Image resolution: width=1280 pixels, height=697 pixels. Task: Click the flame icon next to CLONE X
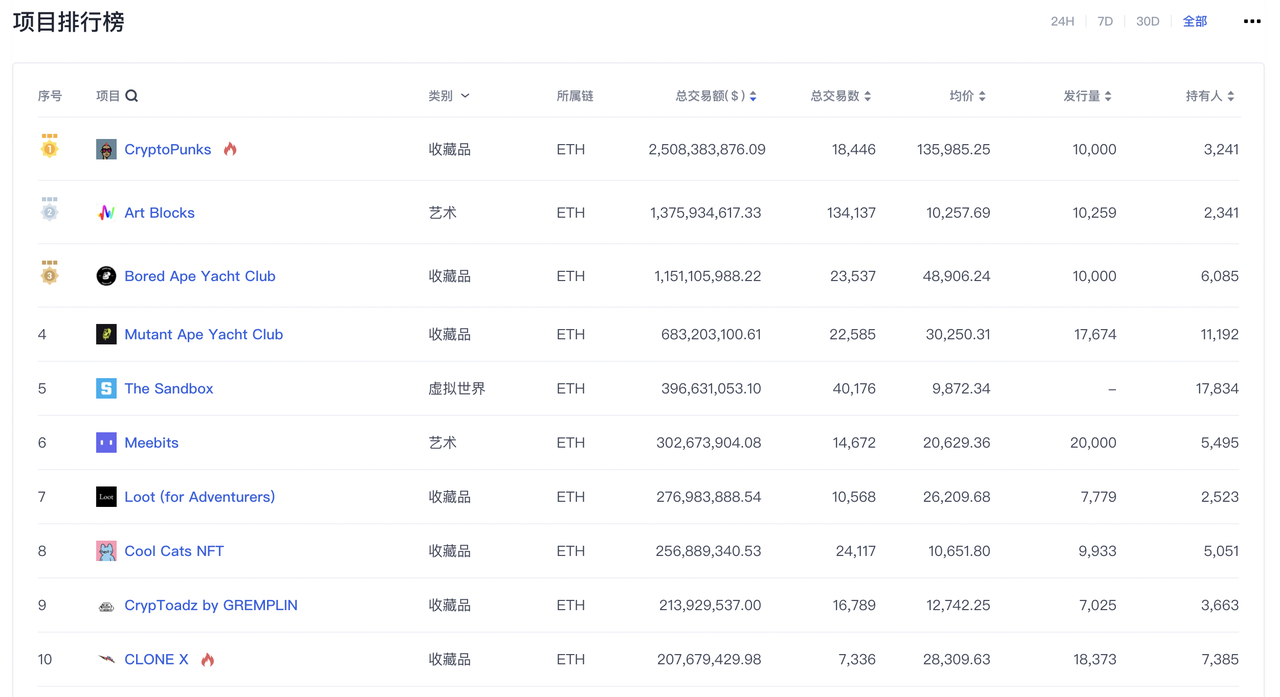click(207, 659)
